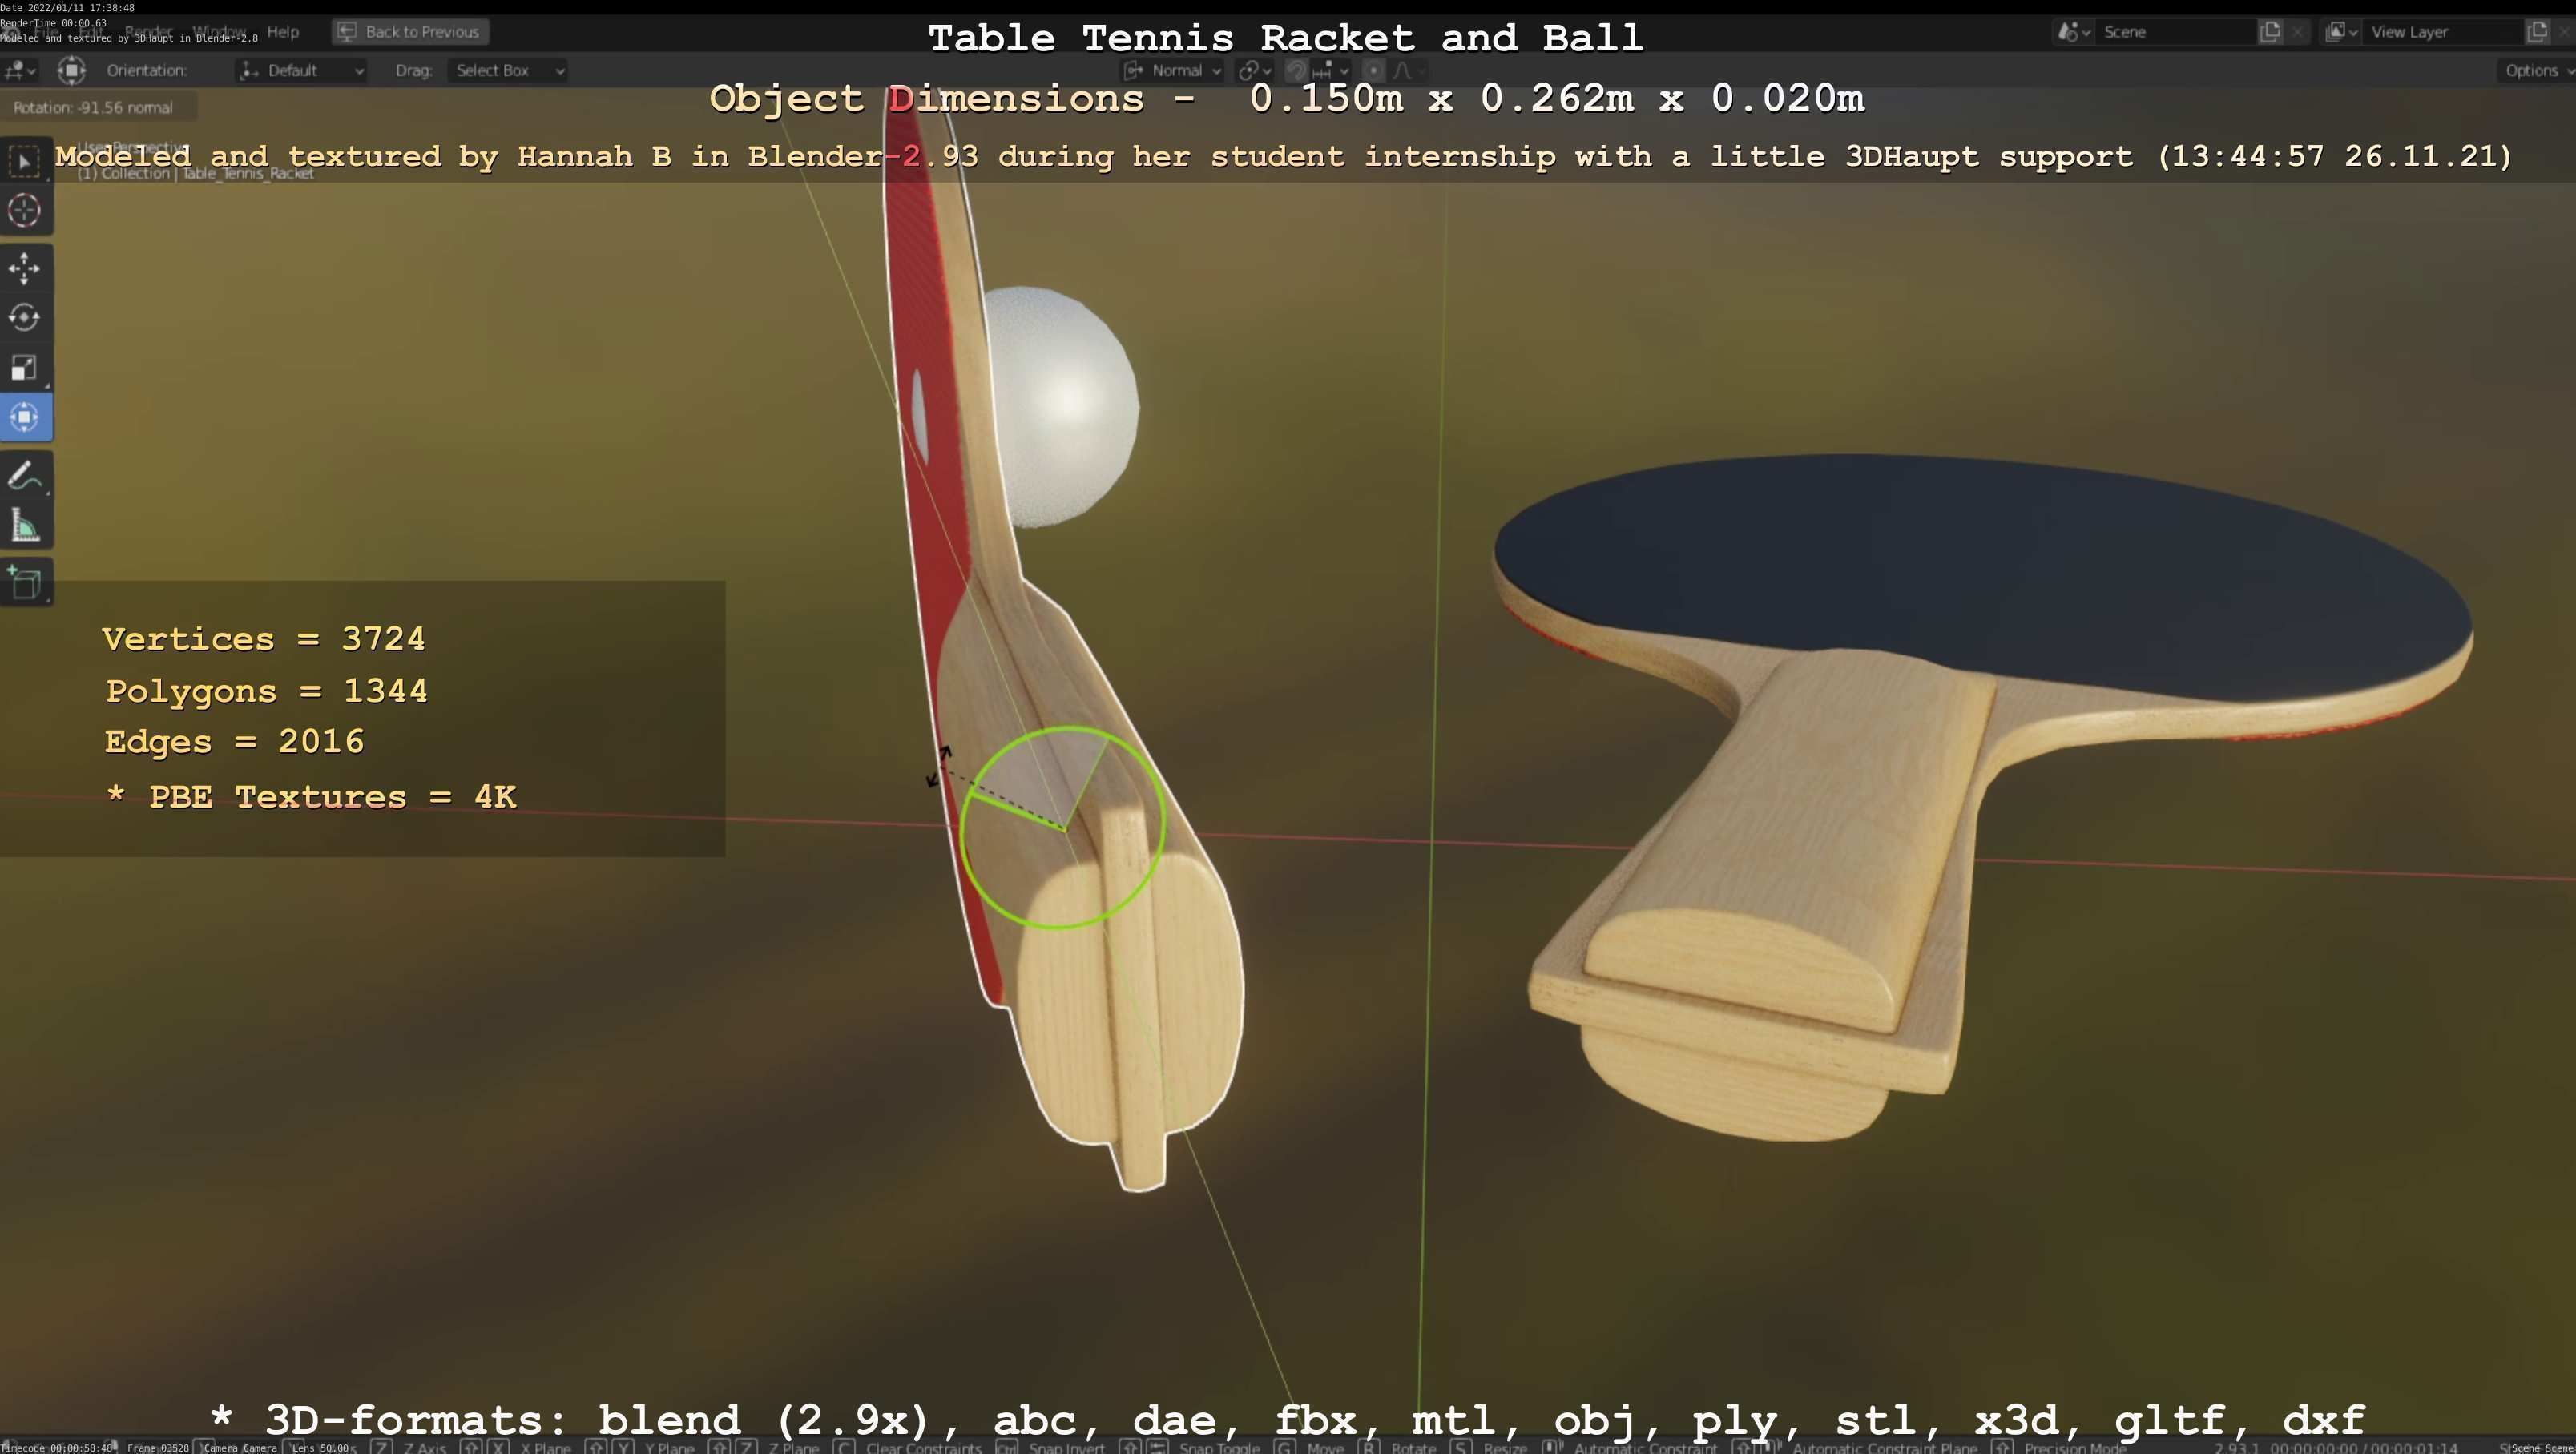Click the View Layer name field

tap(2442, 32)
